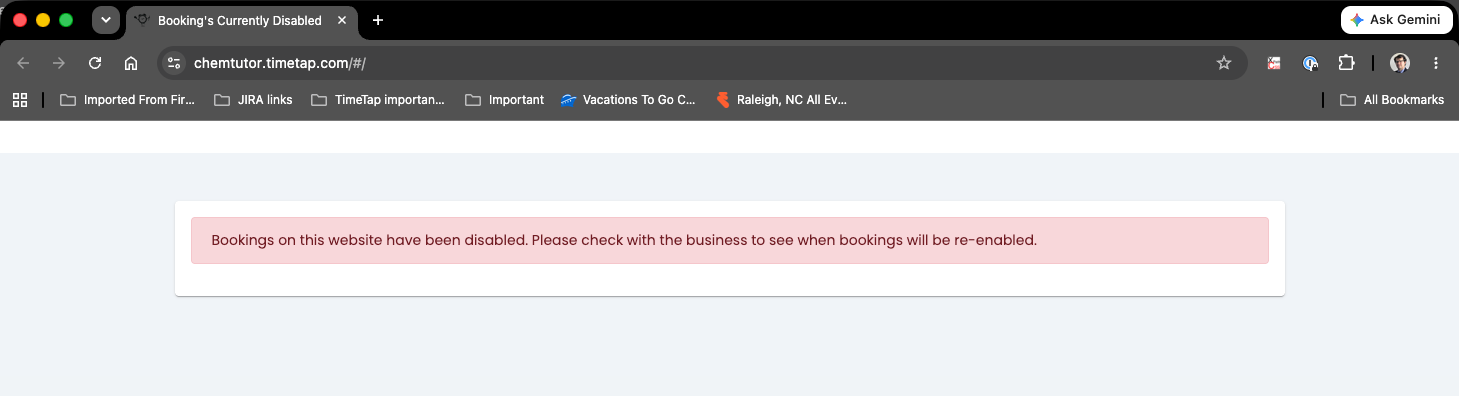Expand the JIRA links bookmarks folder
Image resolution: width=1459 pixels, height=396 pixels.
[253, 100]
